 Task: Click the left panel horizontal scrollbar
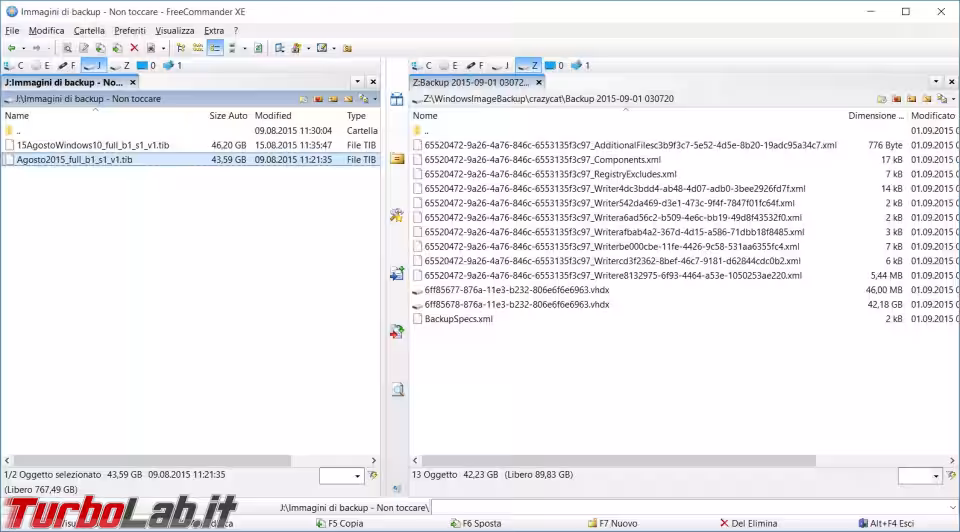pos(150,461)
